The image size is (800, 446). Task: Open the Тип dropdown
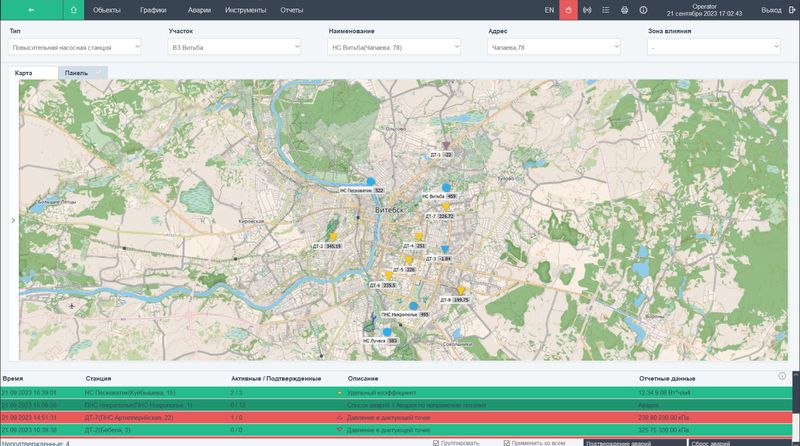point(75,47)
